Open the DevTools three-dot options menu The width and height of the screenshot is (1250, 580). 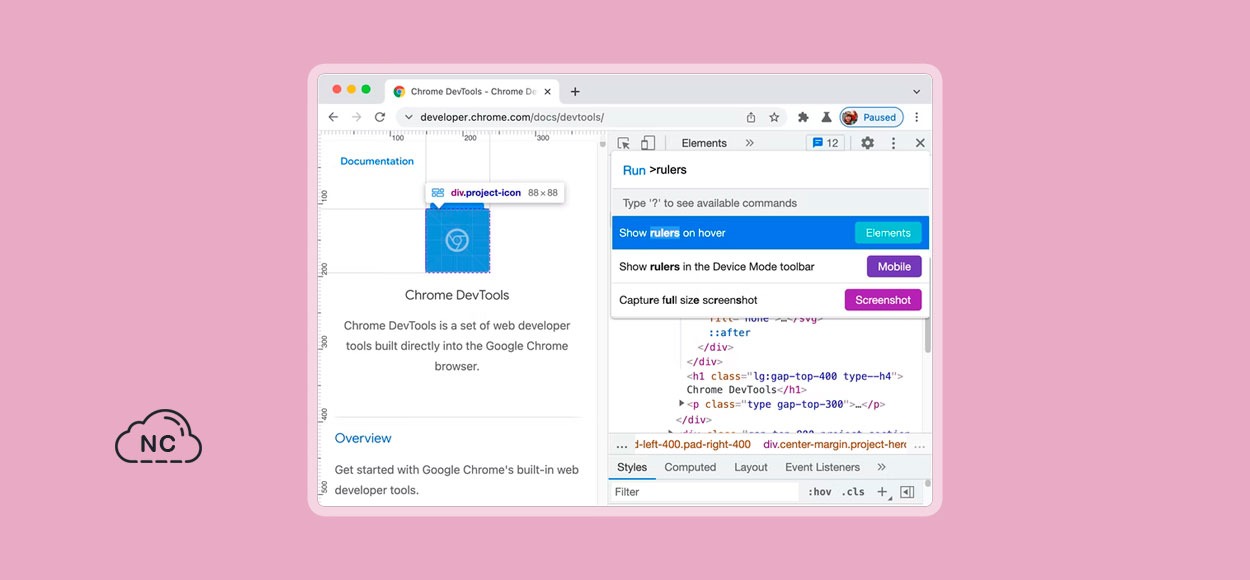tap(894, 143)
